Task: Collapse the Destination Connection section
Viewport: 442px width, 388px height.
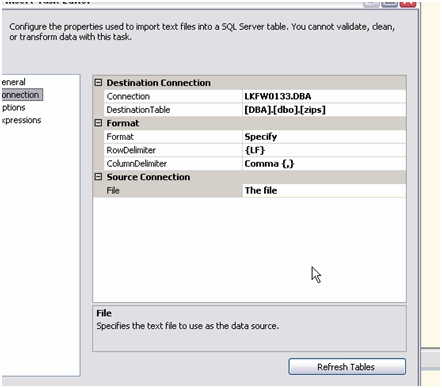Action: (x=98, y=82)
